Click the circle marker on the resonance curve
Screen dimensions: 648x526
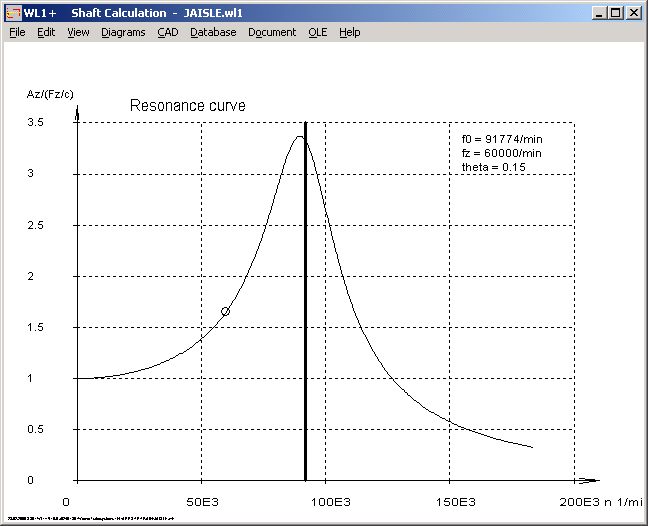[x=225, y=311]
